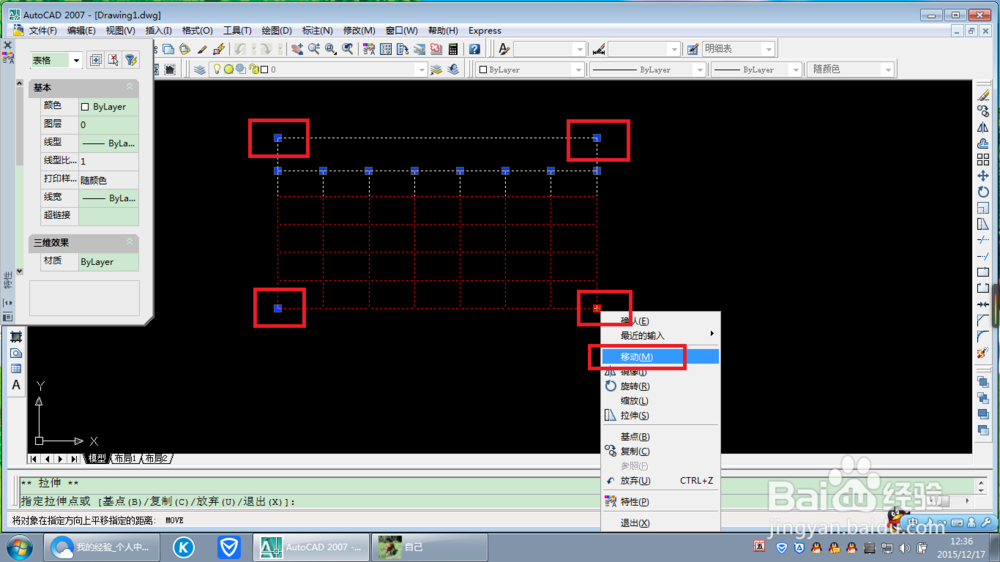The height and width of the screenshot is (562, 1000).
Task: Select the Scale tool in Modify toolbar
Action: pos(983,208)
